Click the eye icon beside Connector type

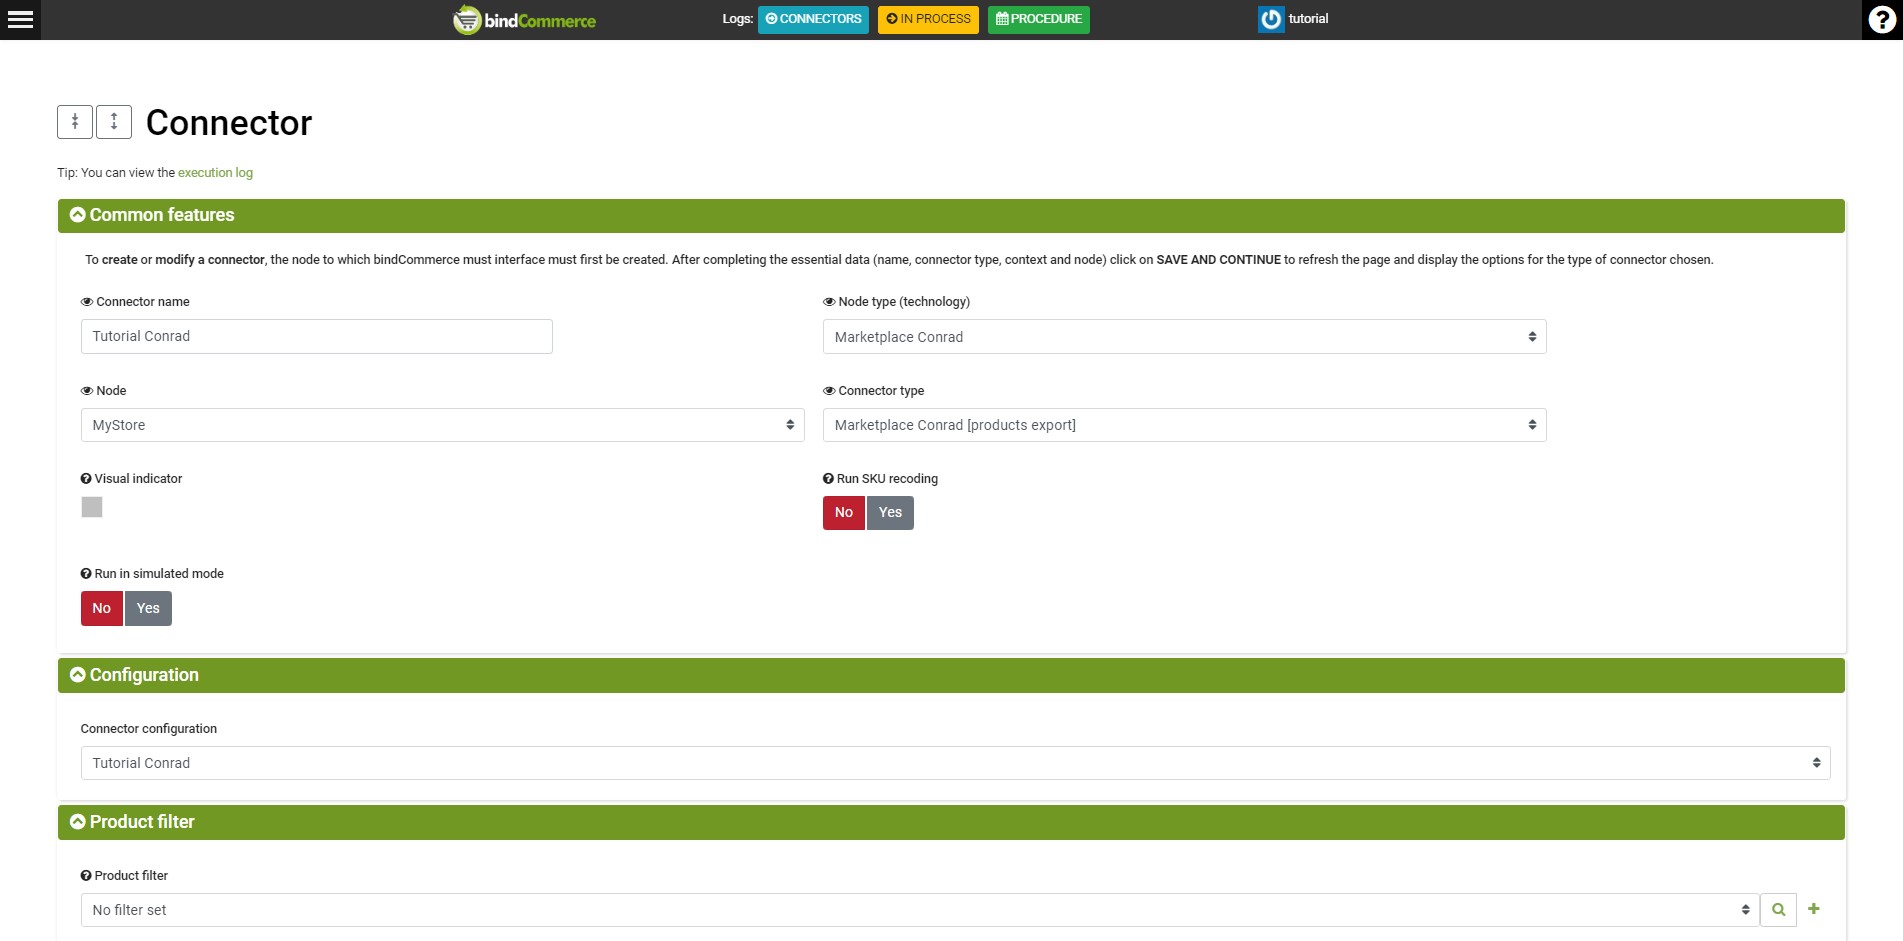tap(829, 391)
